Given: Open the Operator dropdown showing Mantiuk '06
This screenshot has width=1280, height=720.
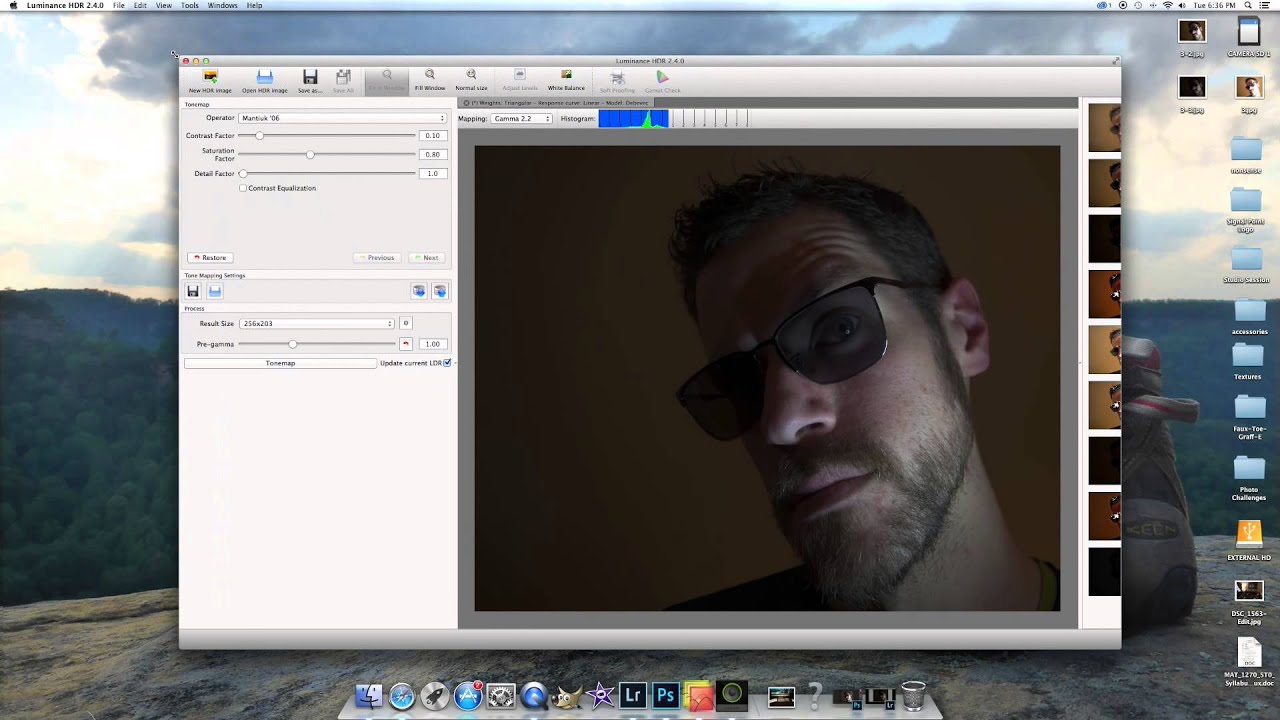Looking at the screenshot, I should pos(342,118).
